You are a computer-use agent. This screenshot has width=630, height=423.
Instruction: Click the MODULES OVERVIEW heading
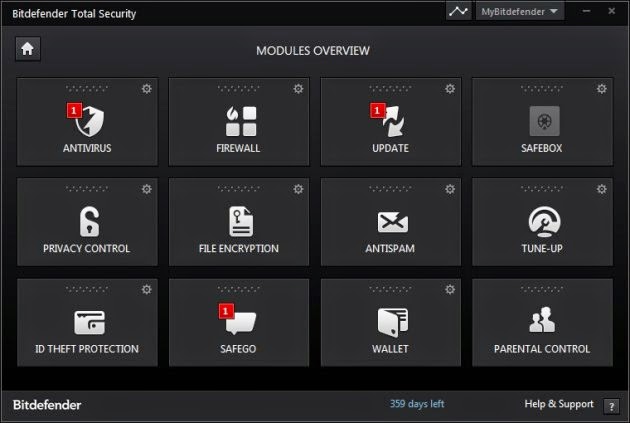[313, 51]
